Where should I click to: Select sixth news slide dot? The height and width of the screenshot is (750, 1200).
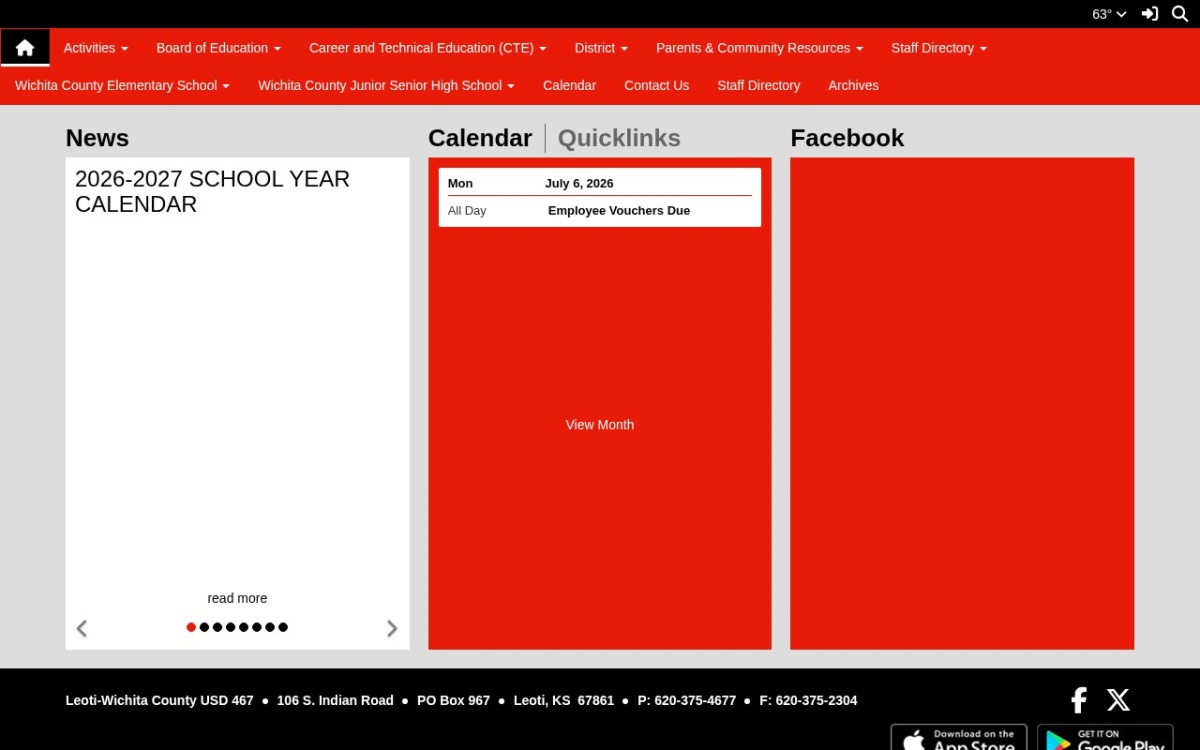point(257,627)
